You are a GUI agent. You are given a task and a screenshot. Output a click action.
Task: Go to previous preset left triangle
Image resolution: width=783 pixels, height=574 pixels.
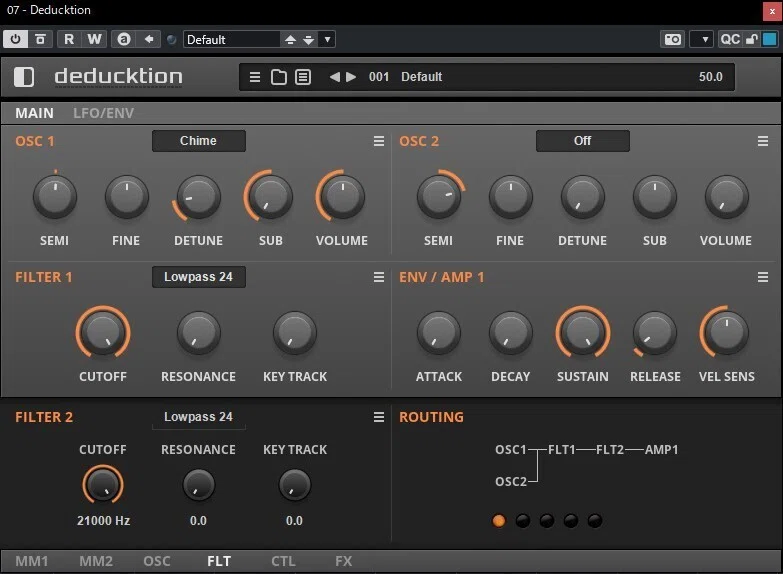(335, 77)
